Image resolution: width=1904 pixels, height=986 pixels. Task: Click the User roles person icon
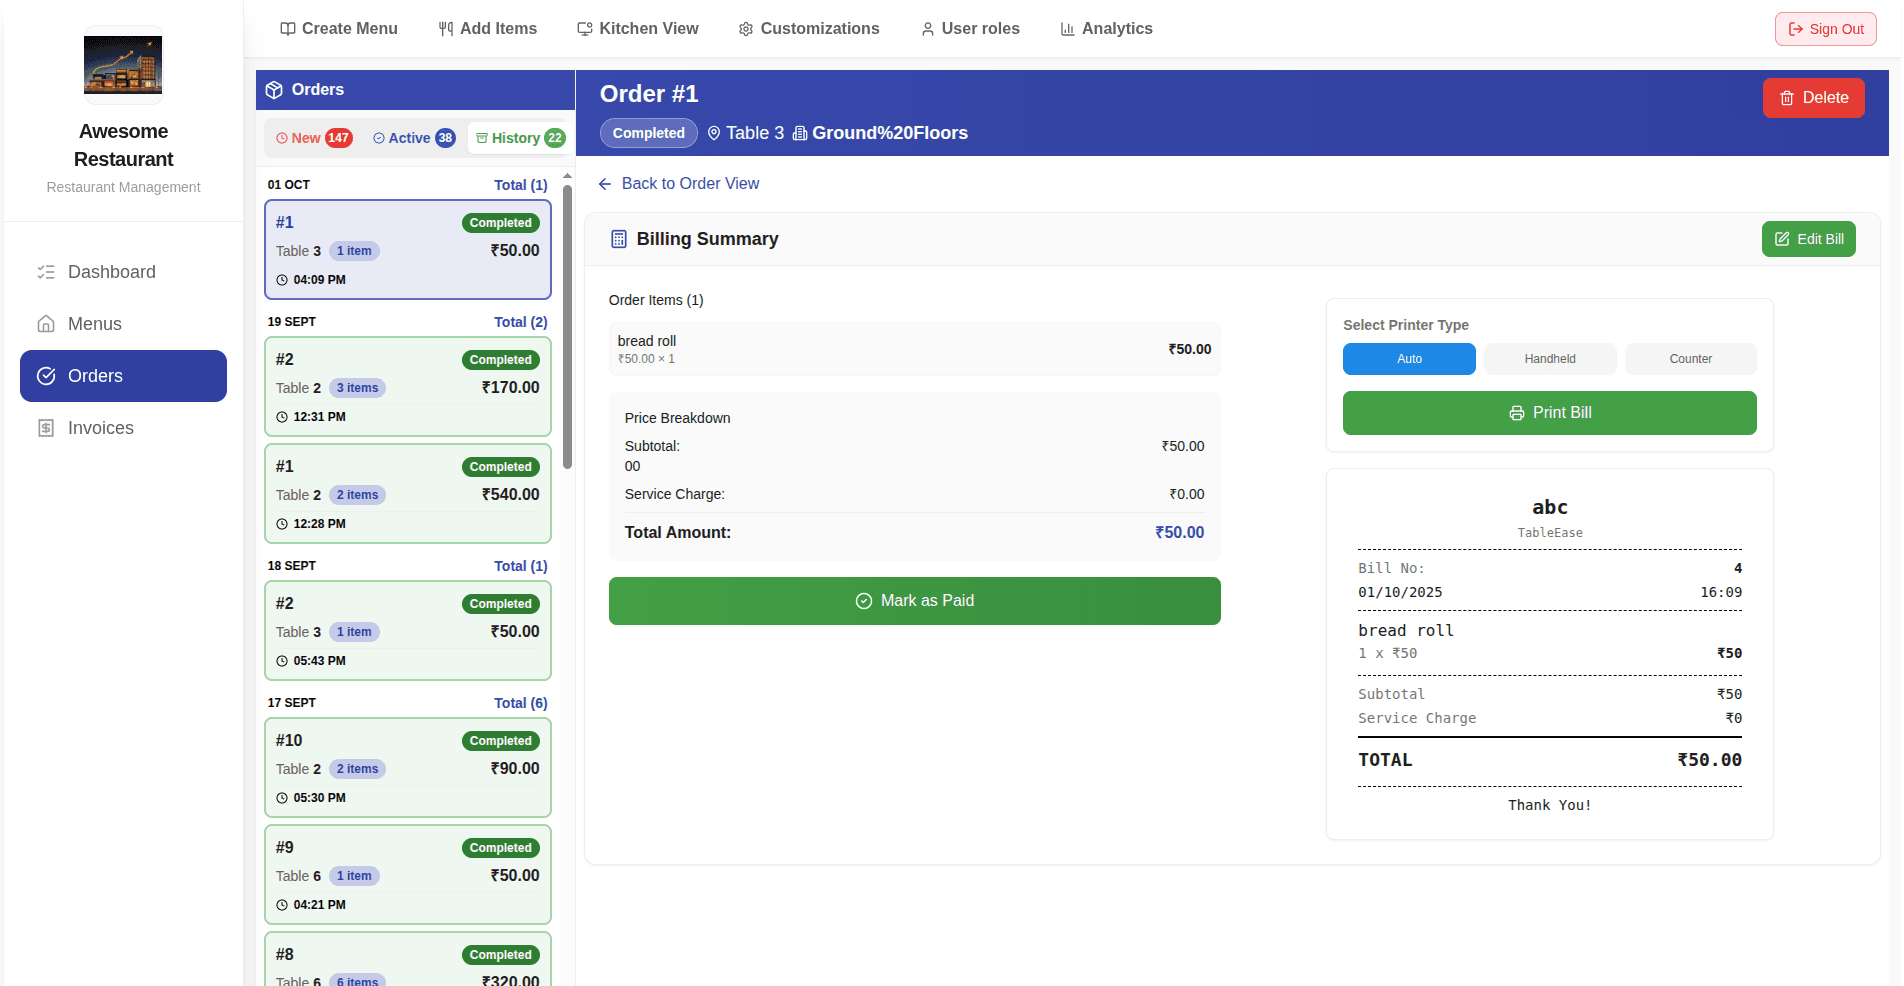click(x=927, y=29)
